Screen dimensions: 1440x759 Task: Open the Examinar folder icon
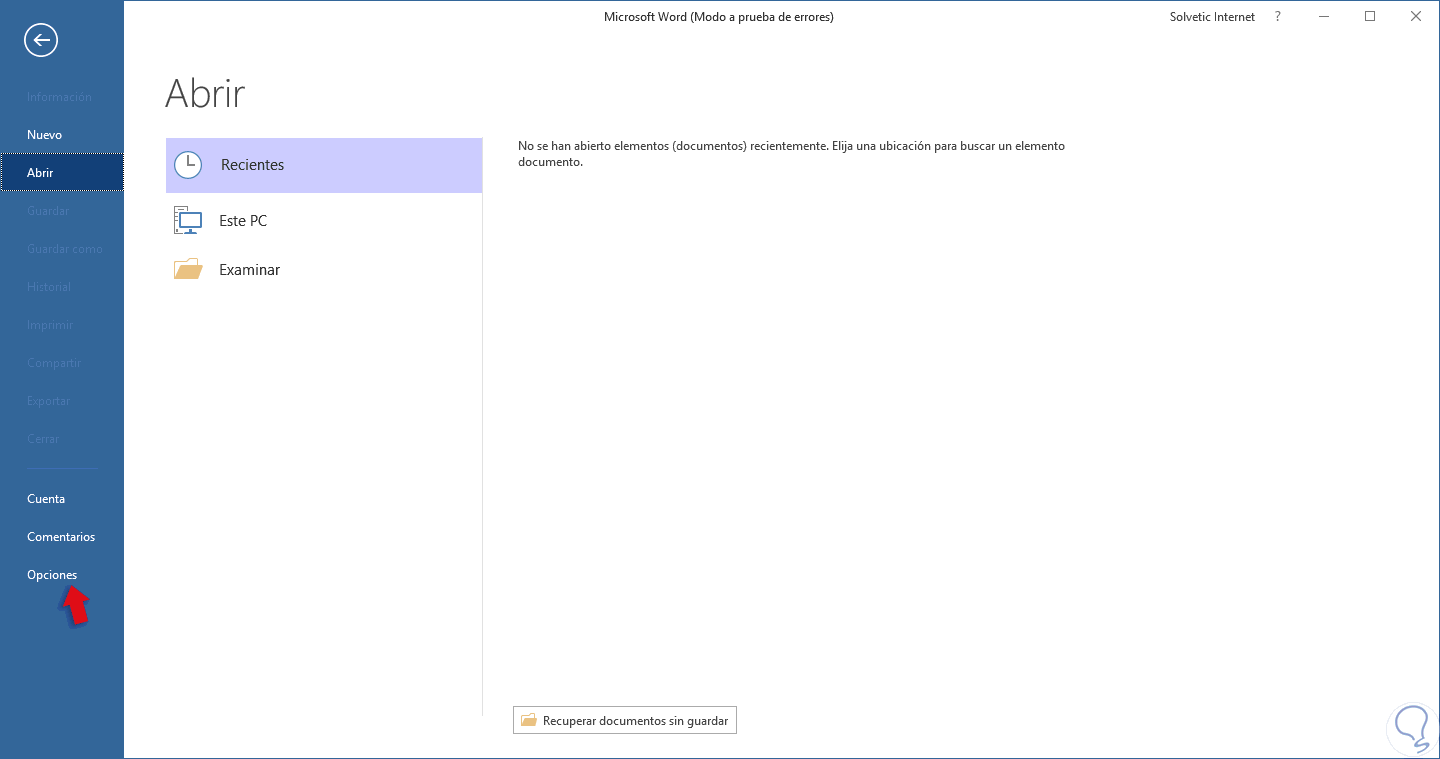tap(188, 268)
